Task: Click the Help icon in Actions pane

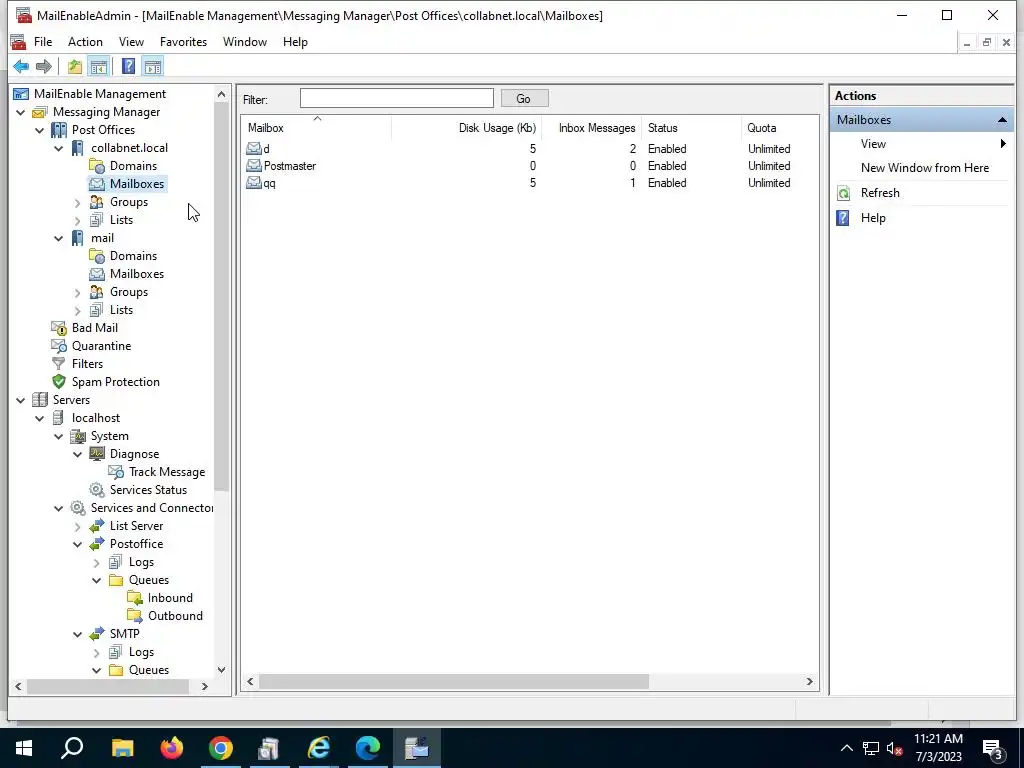Action: click(x=843, y=218)
